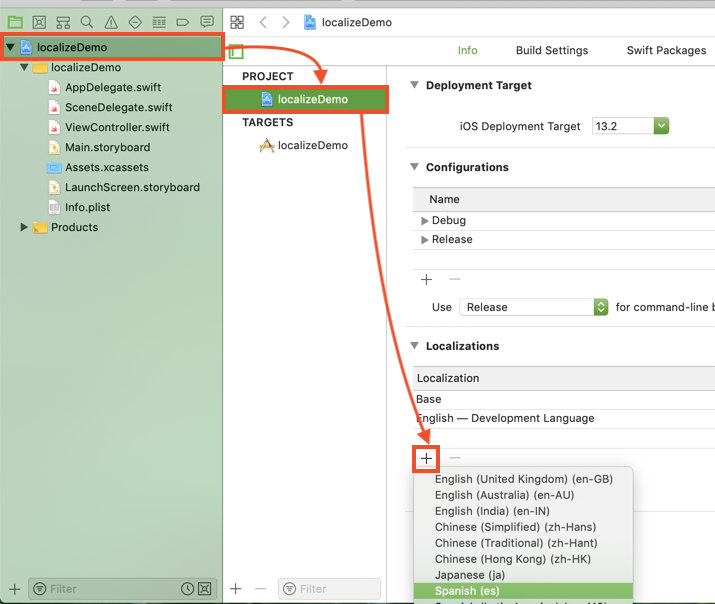Viewport: 715px width, 604px height.
Task: Expand the Products folder
Action: (24, 227)
